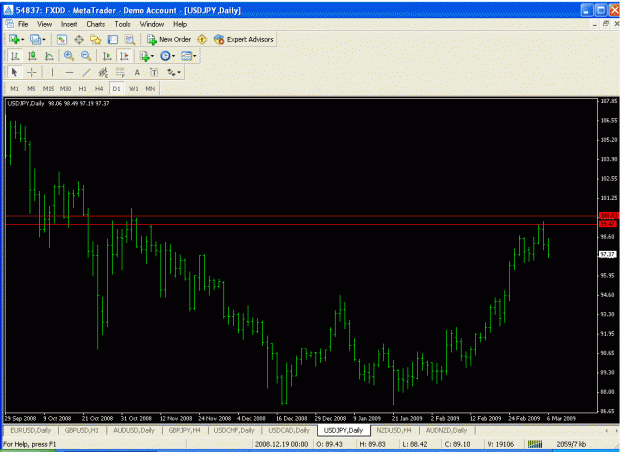Open the Window menu
The width and height of the screenshot is (625, 452).
coord(151,24)
